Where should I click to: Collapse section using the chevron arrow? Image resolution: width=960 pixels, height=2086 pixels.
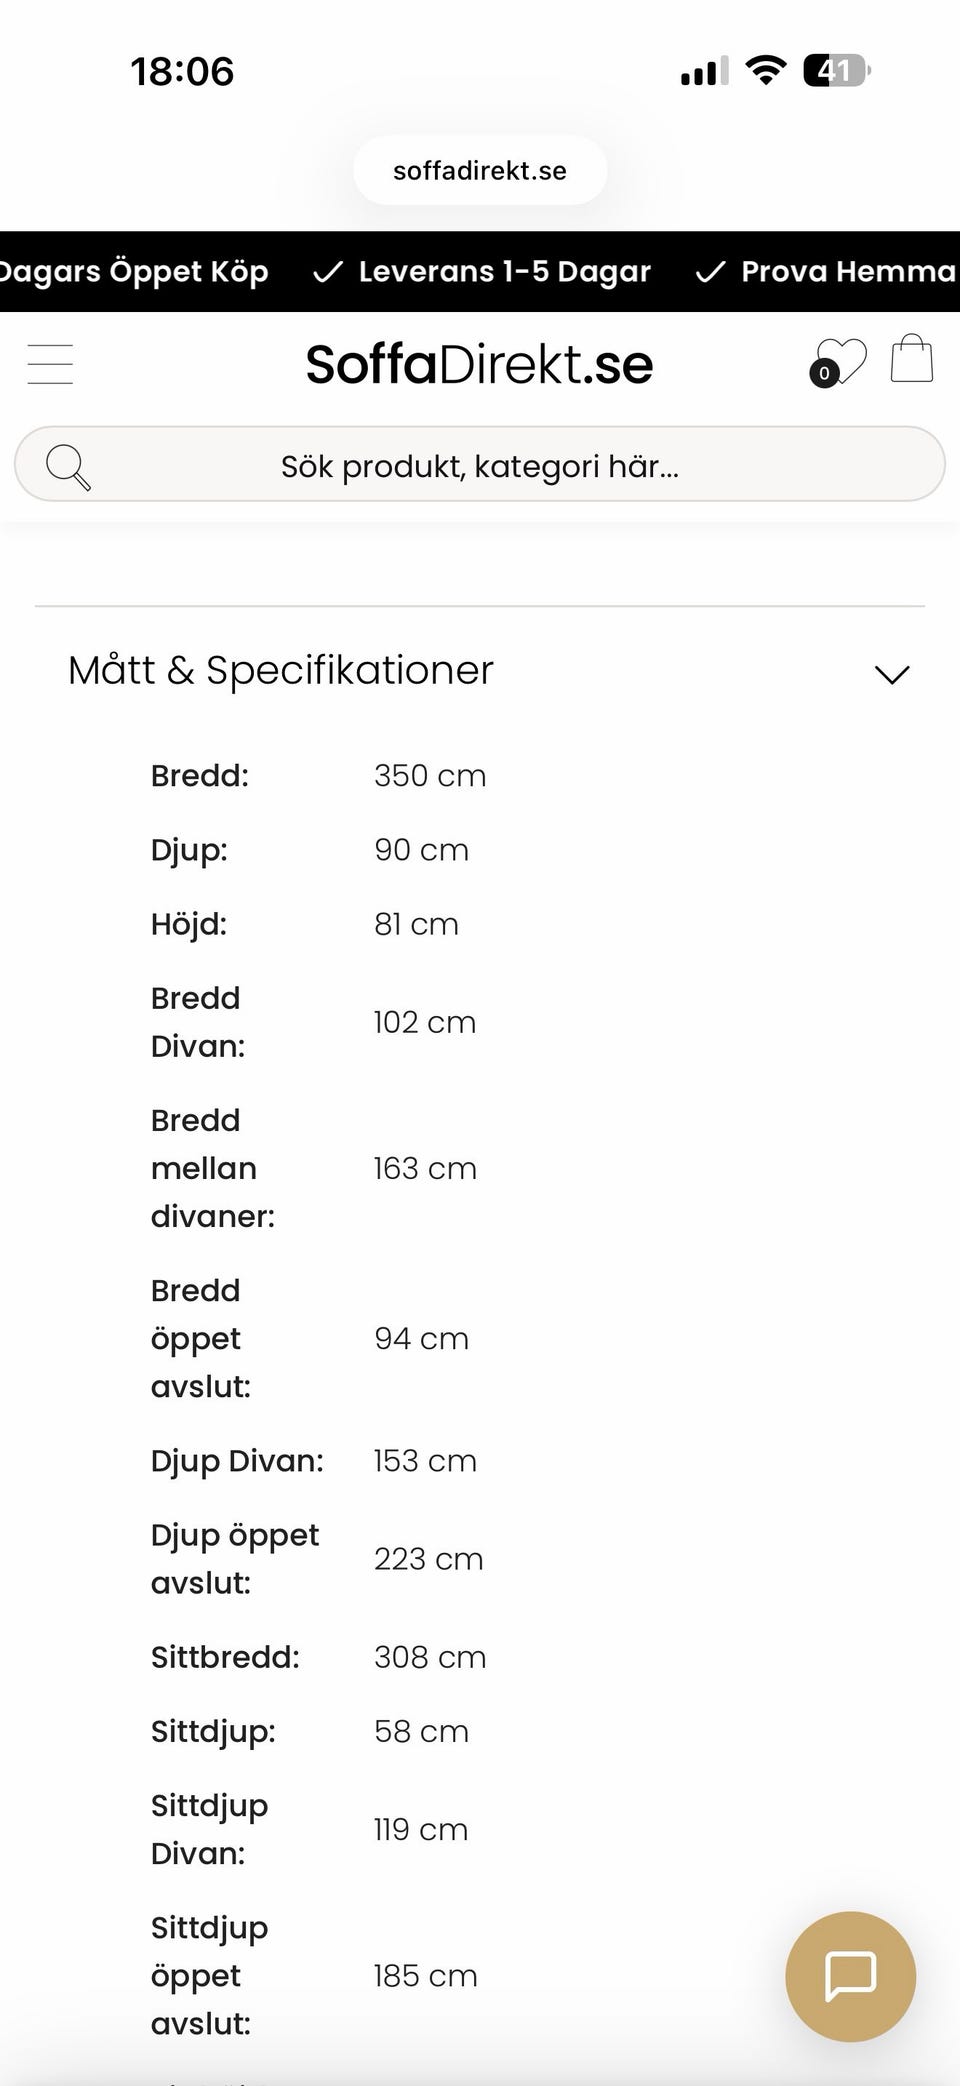[892, 674]
